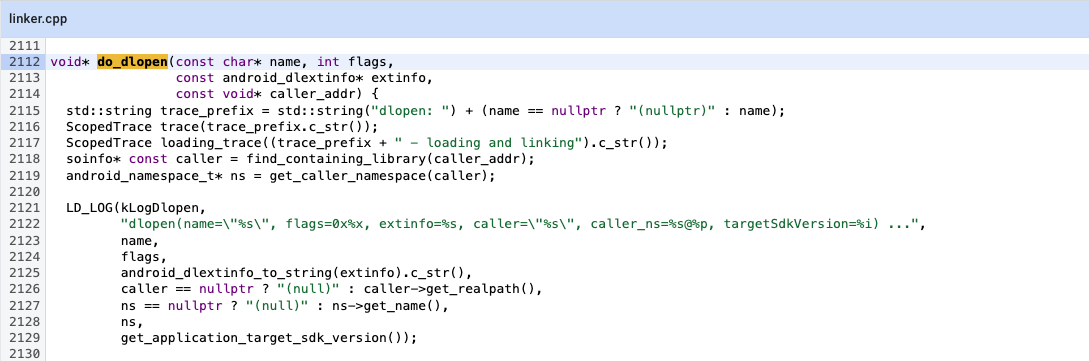
Task: Click line number 2129
Action: coord(24,337)
